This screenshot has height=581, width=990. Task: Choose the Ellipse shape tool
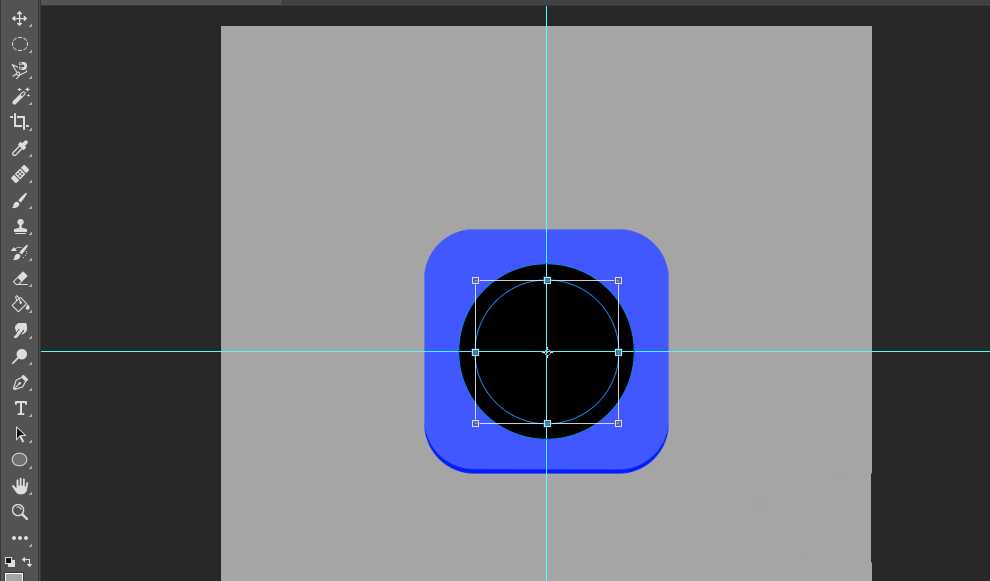[x=19, y=460]
